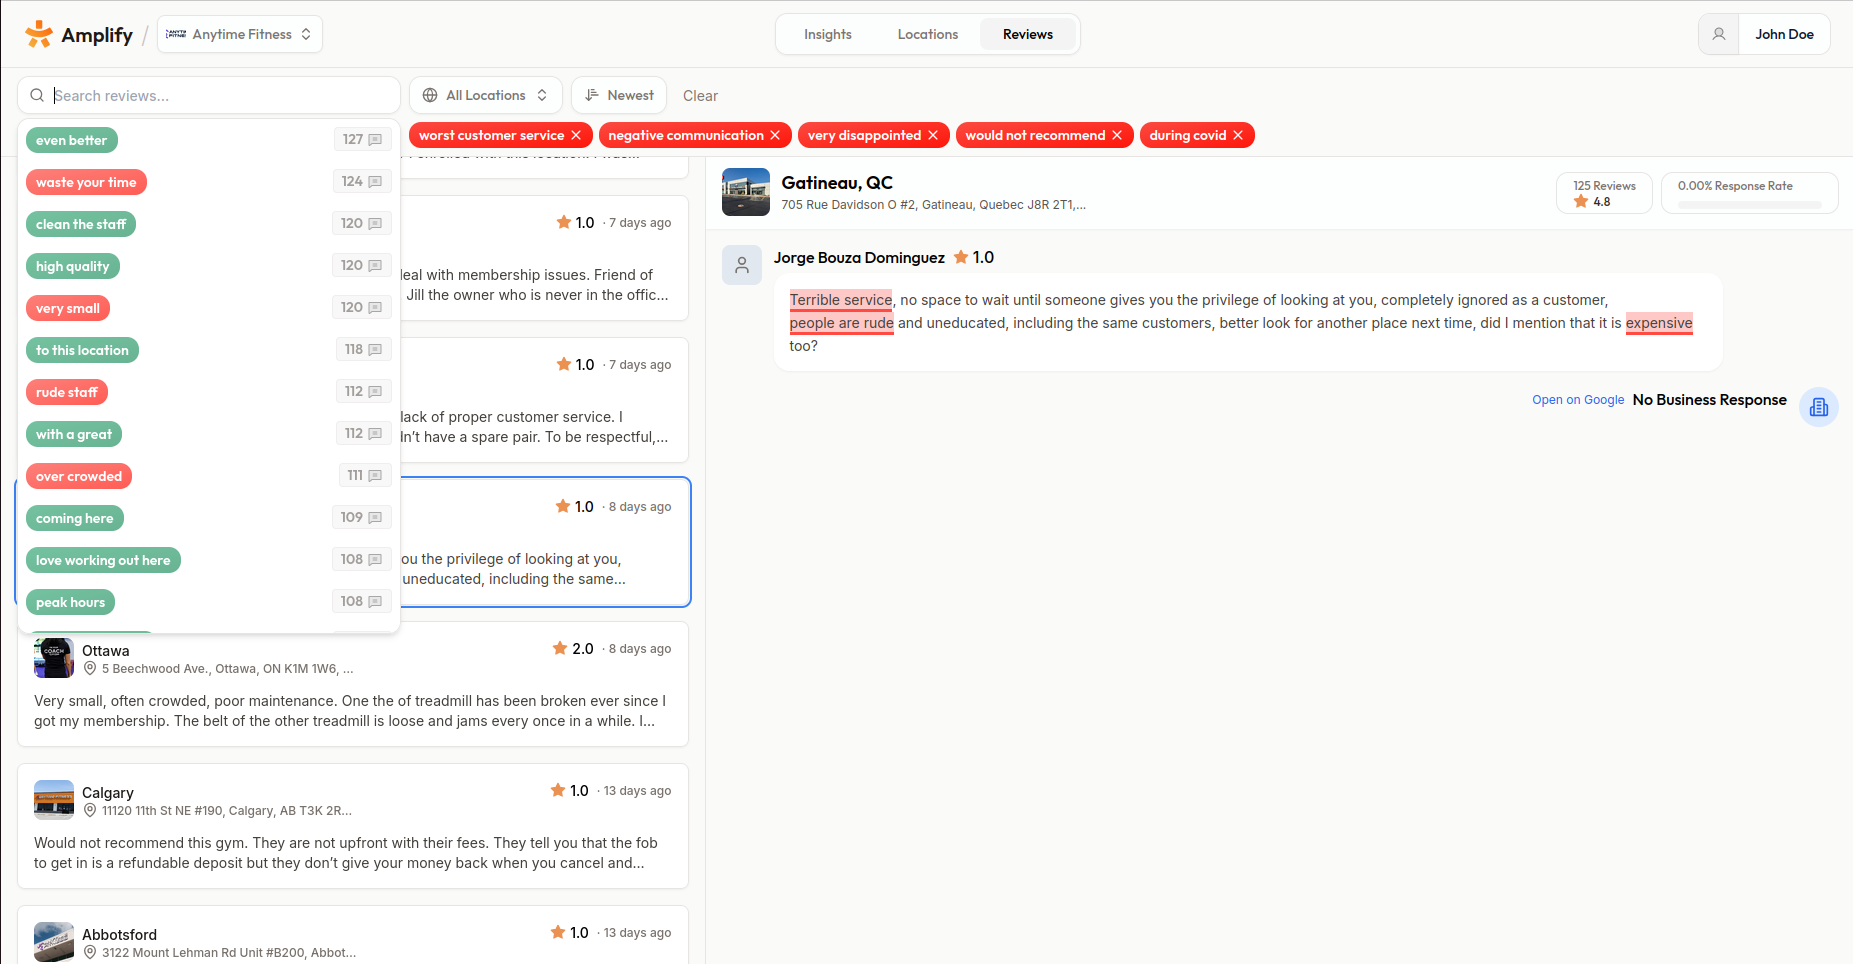Click the star beside Jorge's 1.0 rating
Screen dimensions: 1853x964
click(961, 257)
